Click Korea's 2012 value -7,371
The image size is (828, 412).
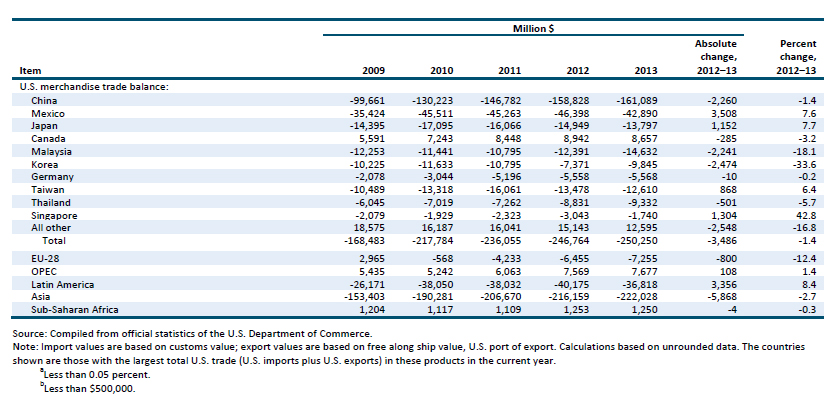tap(575, 164)
